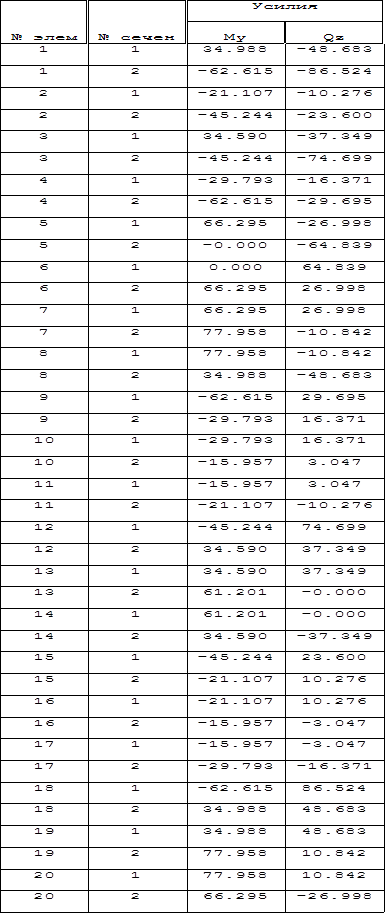Select the My column header
The image size is (385, 913).
[x=235, y=37]
